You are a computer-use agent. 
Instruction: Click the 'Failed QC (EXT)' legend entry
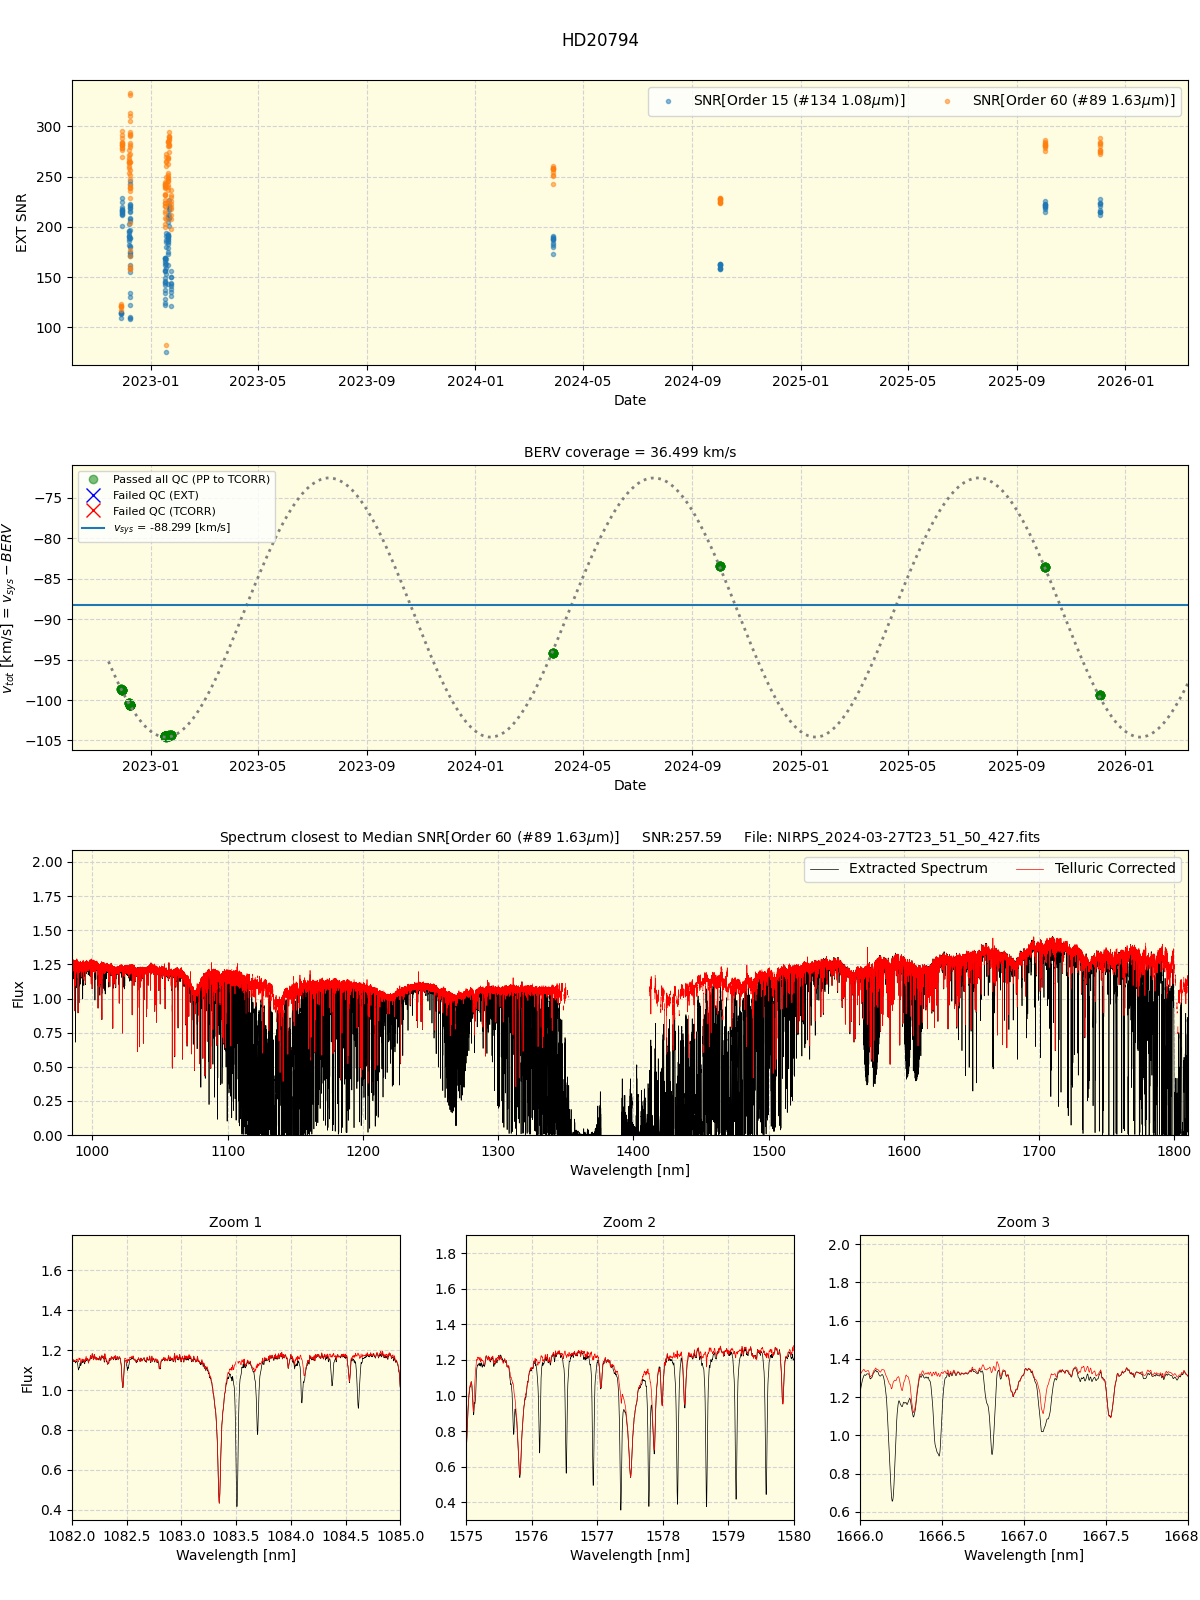click(142, 495)
